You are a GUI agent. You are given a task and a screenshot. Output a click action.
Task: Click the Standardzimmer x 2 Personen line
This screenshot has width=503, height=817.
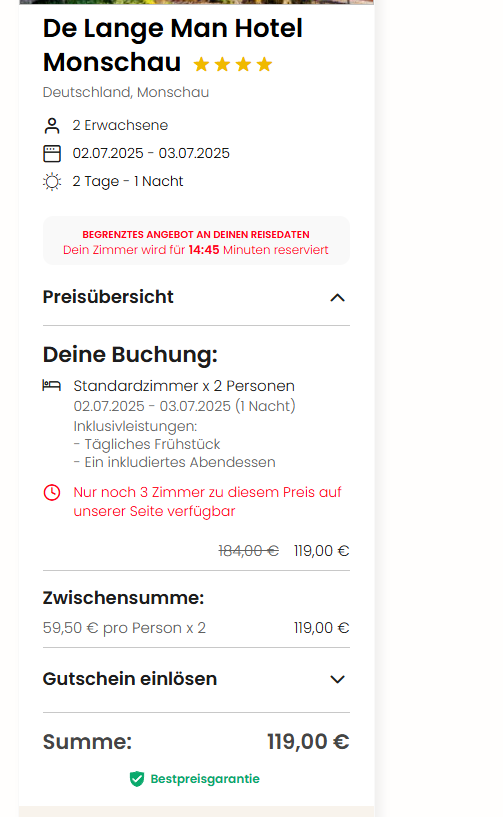pos(184,386)
